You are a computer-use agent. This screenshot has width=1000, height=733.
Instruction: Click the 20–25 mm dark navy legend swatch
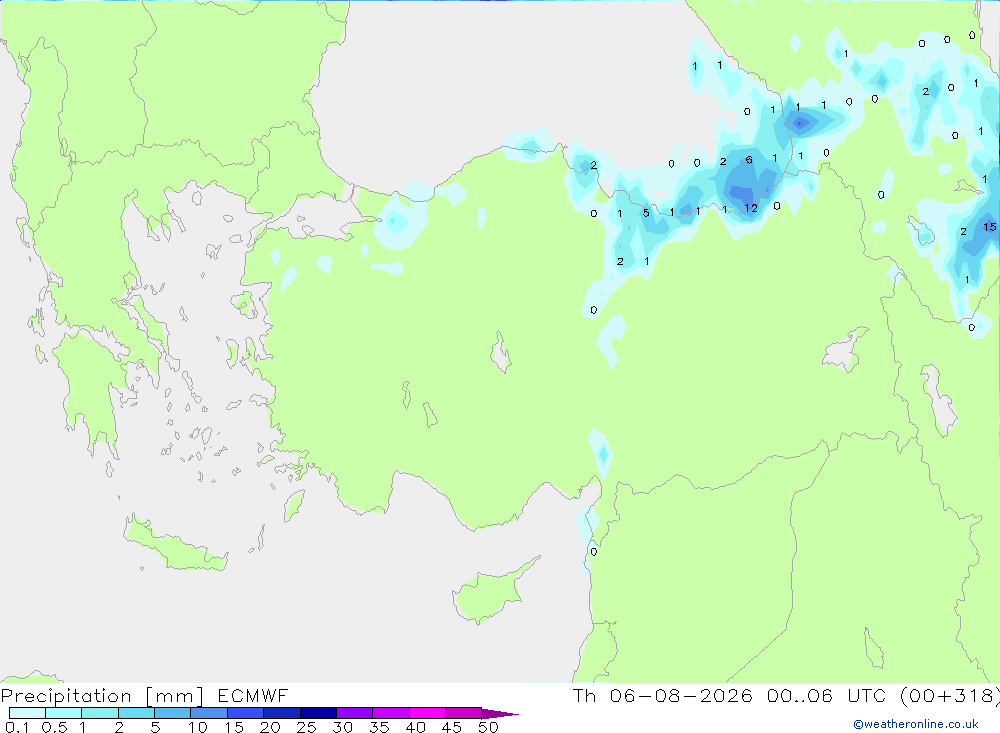pyautogui.click(x=282, y=713)
